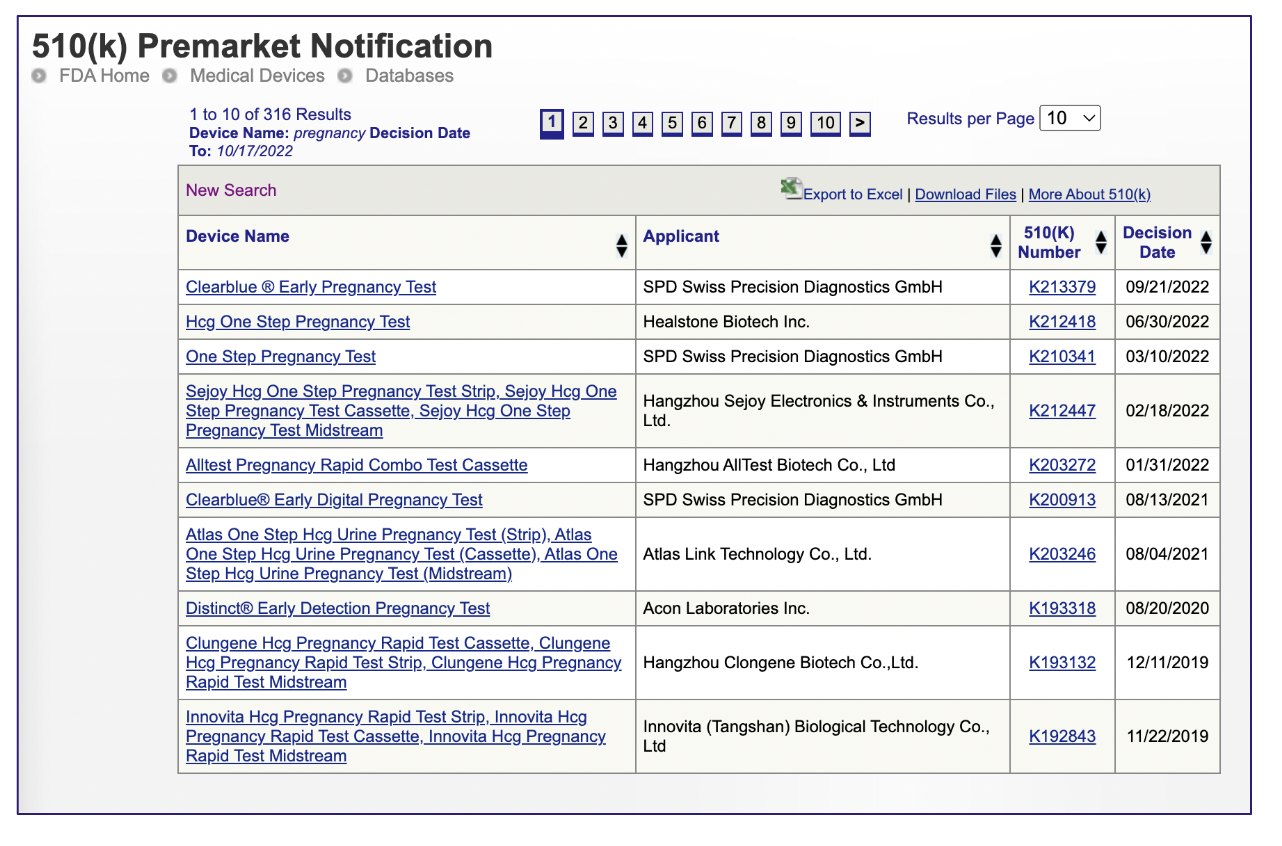Click the FDA Home breadcrumb arrow icon

38,75
